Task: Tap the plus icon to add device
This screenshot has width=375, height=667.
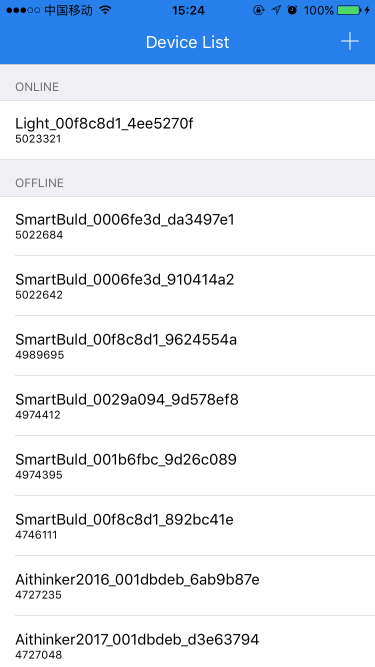Action: tap(349, 42)
